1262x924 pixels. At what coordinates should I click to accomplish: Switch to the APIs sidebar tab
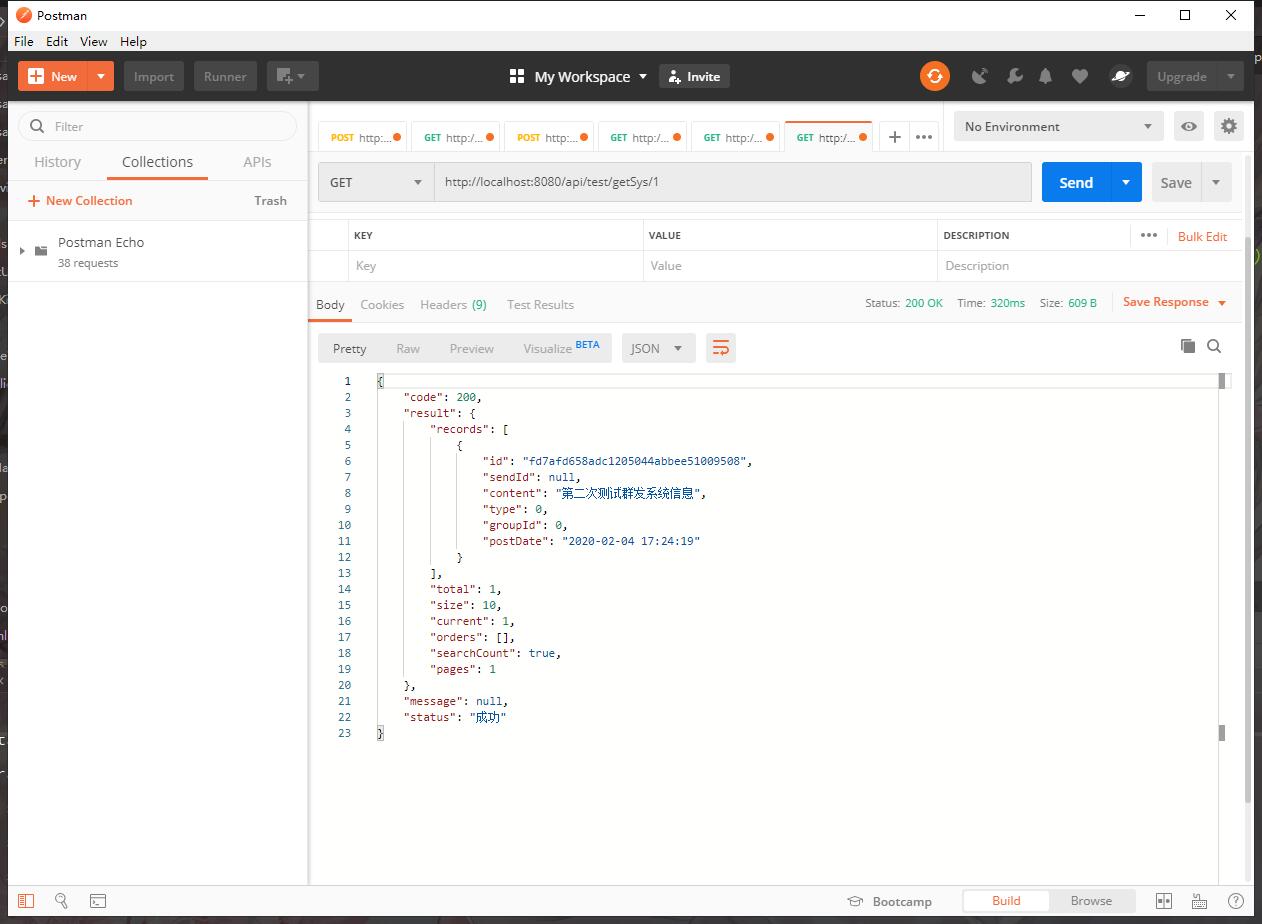257,162
